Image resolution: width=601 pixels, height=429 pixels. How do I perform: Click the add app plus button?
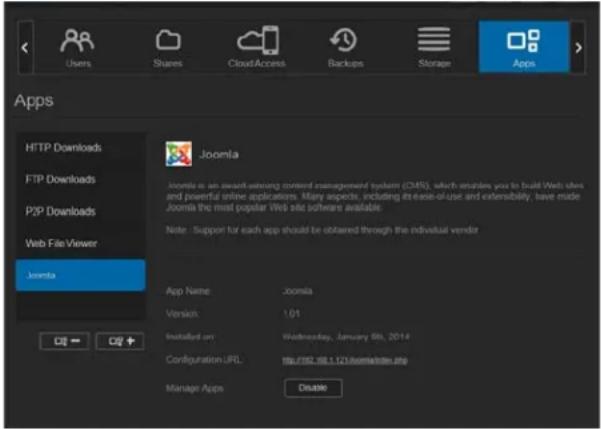coord(120,341)
